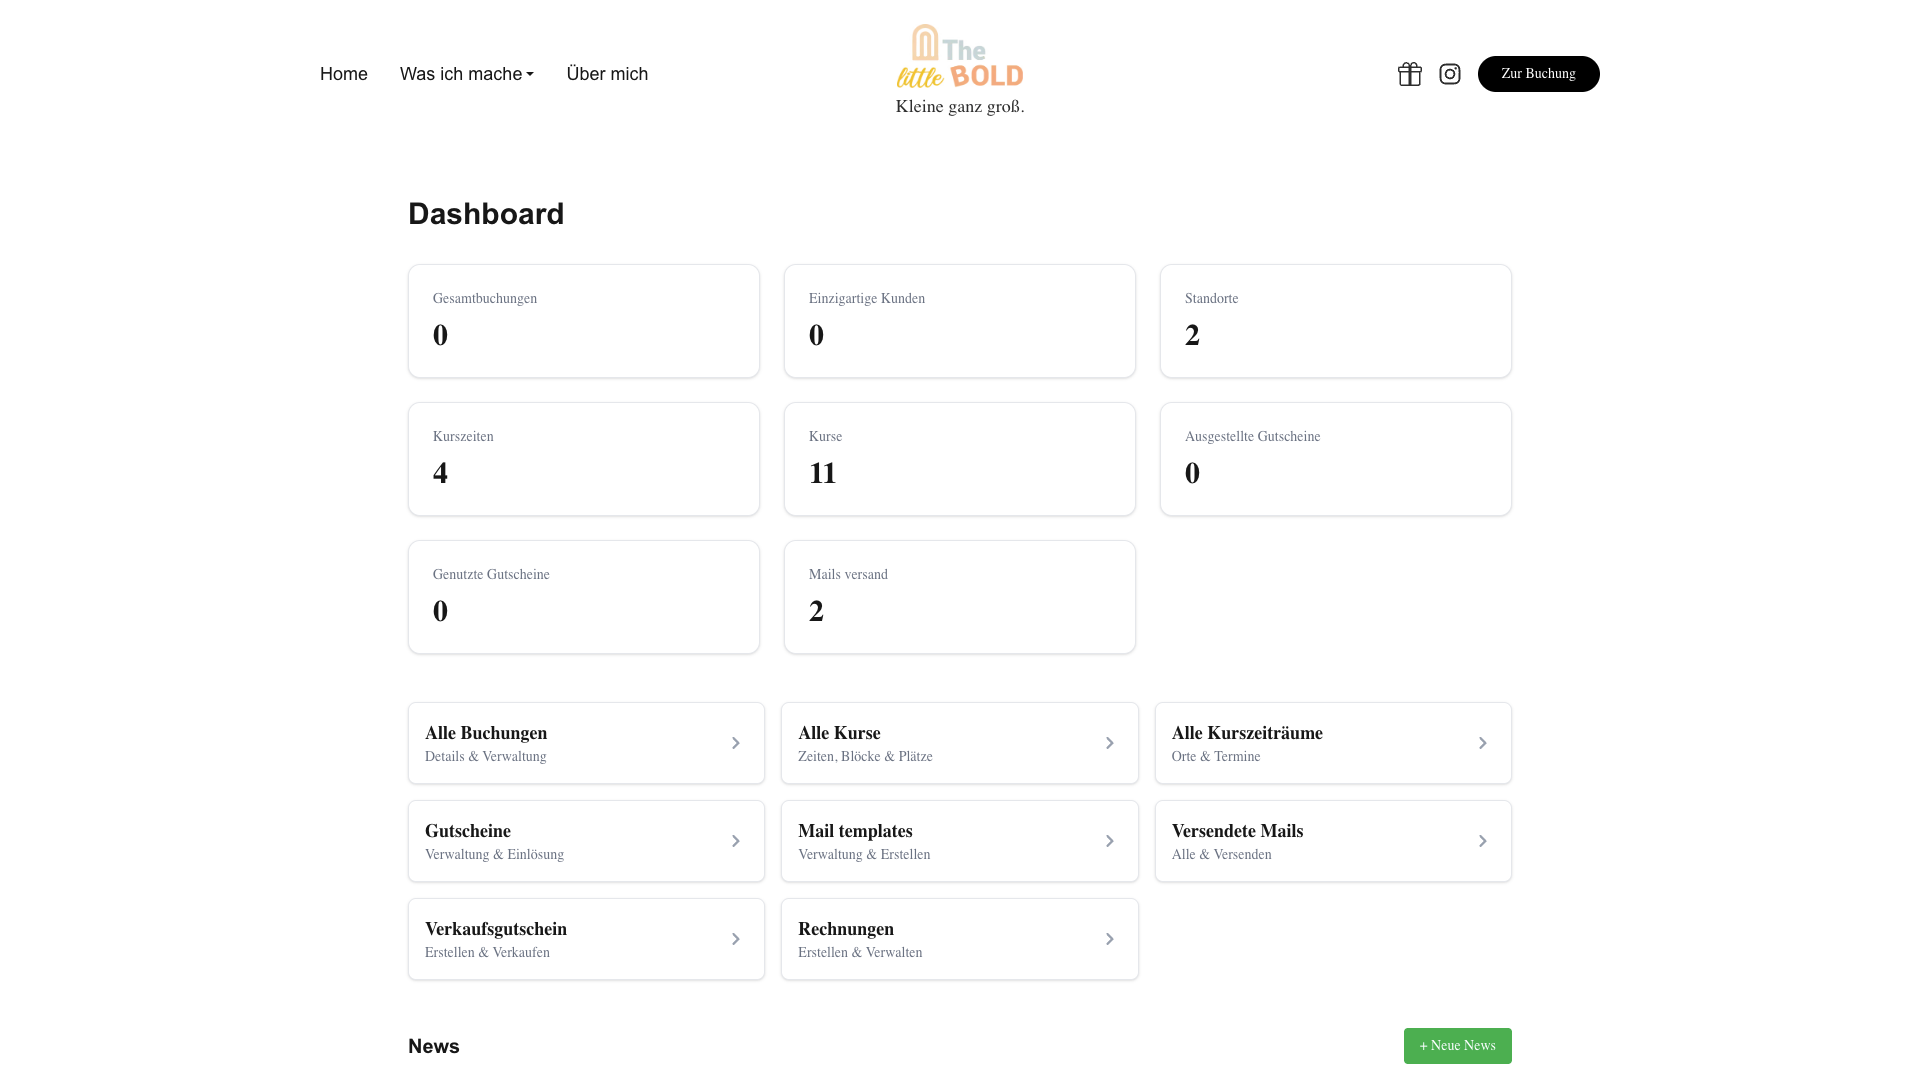Select the Mails versand statistic card
This screenshot has height=1080, width=1920.
pos(960,597)
